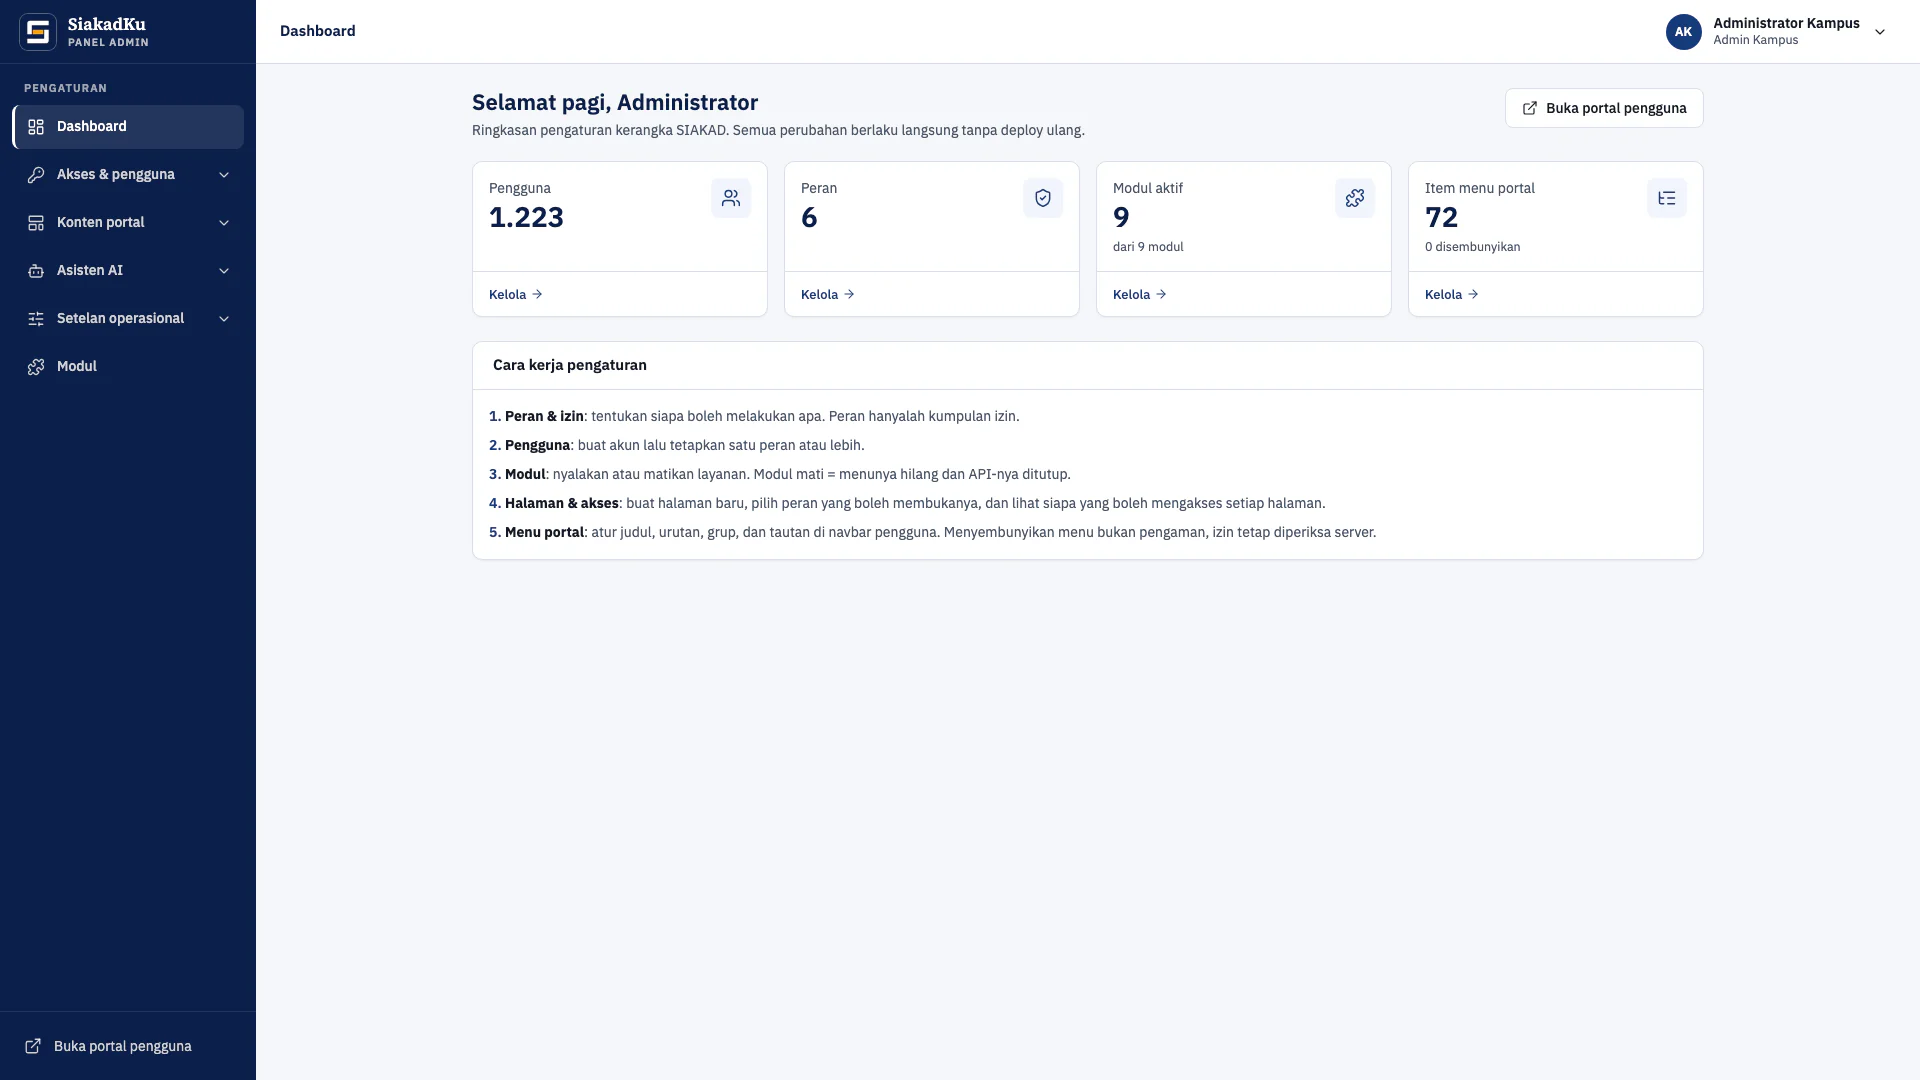Click 'Menu portal' list item
The height and width of the screenshot is (1080, 1920).
point(932,532)
